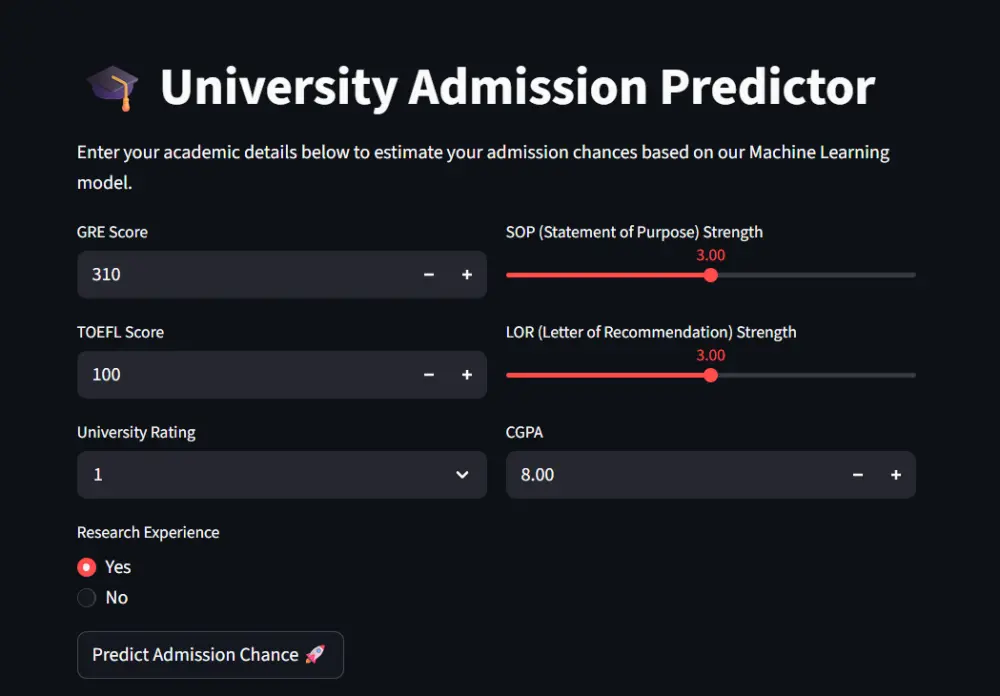Open the University Rating dropdown
Viewport: 1000px width, 696px height.
click(x=270, y=475)
